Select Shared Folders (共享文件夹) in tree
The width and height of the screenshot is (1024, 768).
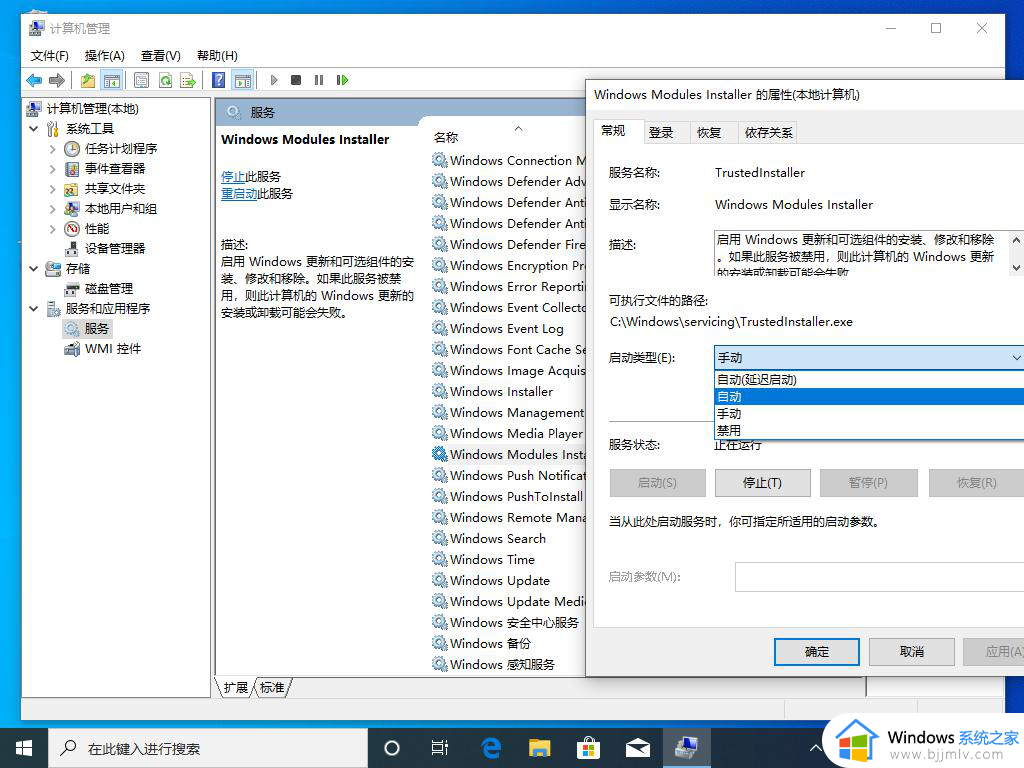pyautogui.click(x=115, y=189)
